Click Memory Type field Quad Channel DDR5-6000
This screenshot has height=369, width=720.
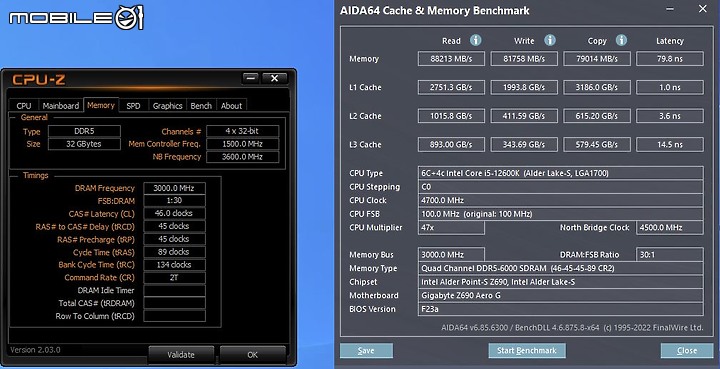(561, 268)
